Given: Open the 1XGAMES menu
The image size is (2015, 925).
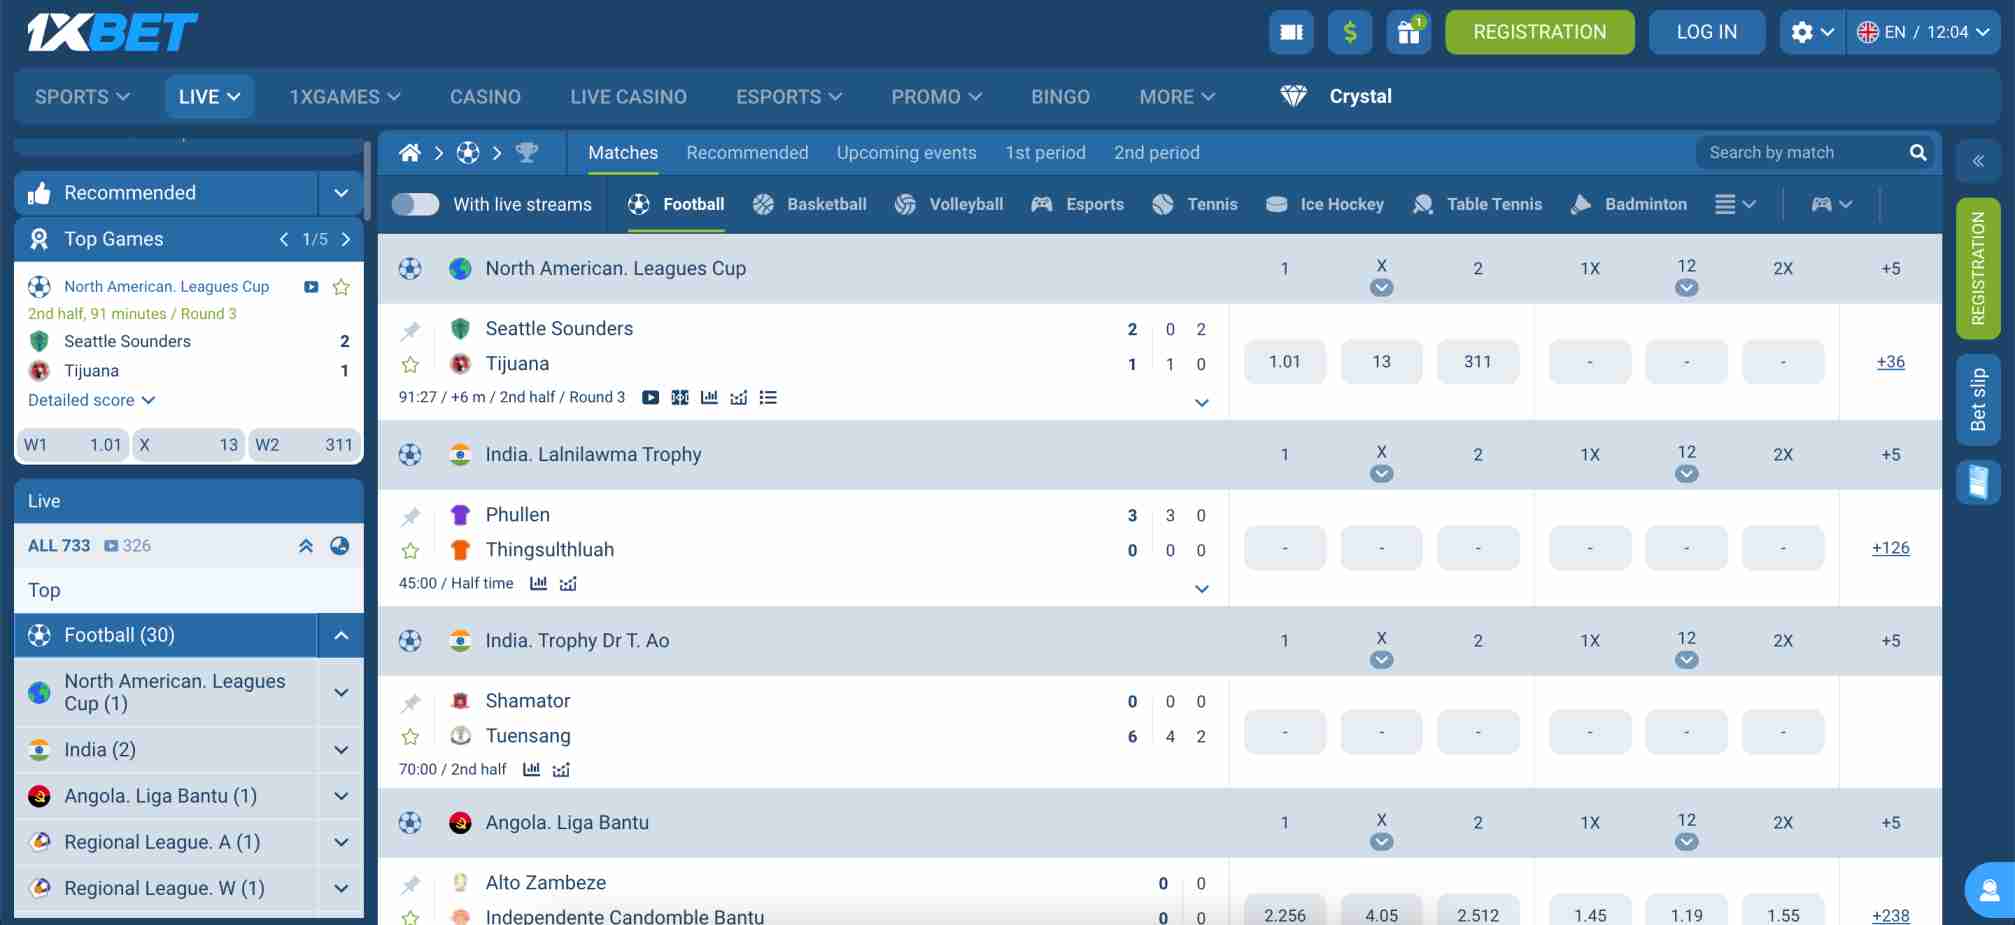Looking at the screenshot, I should point(345,97).
